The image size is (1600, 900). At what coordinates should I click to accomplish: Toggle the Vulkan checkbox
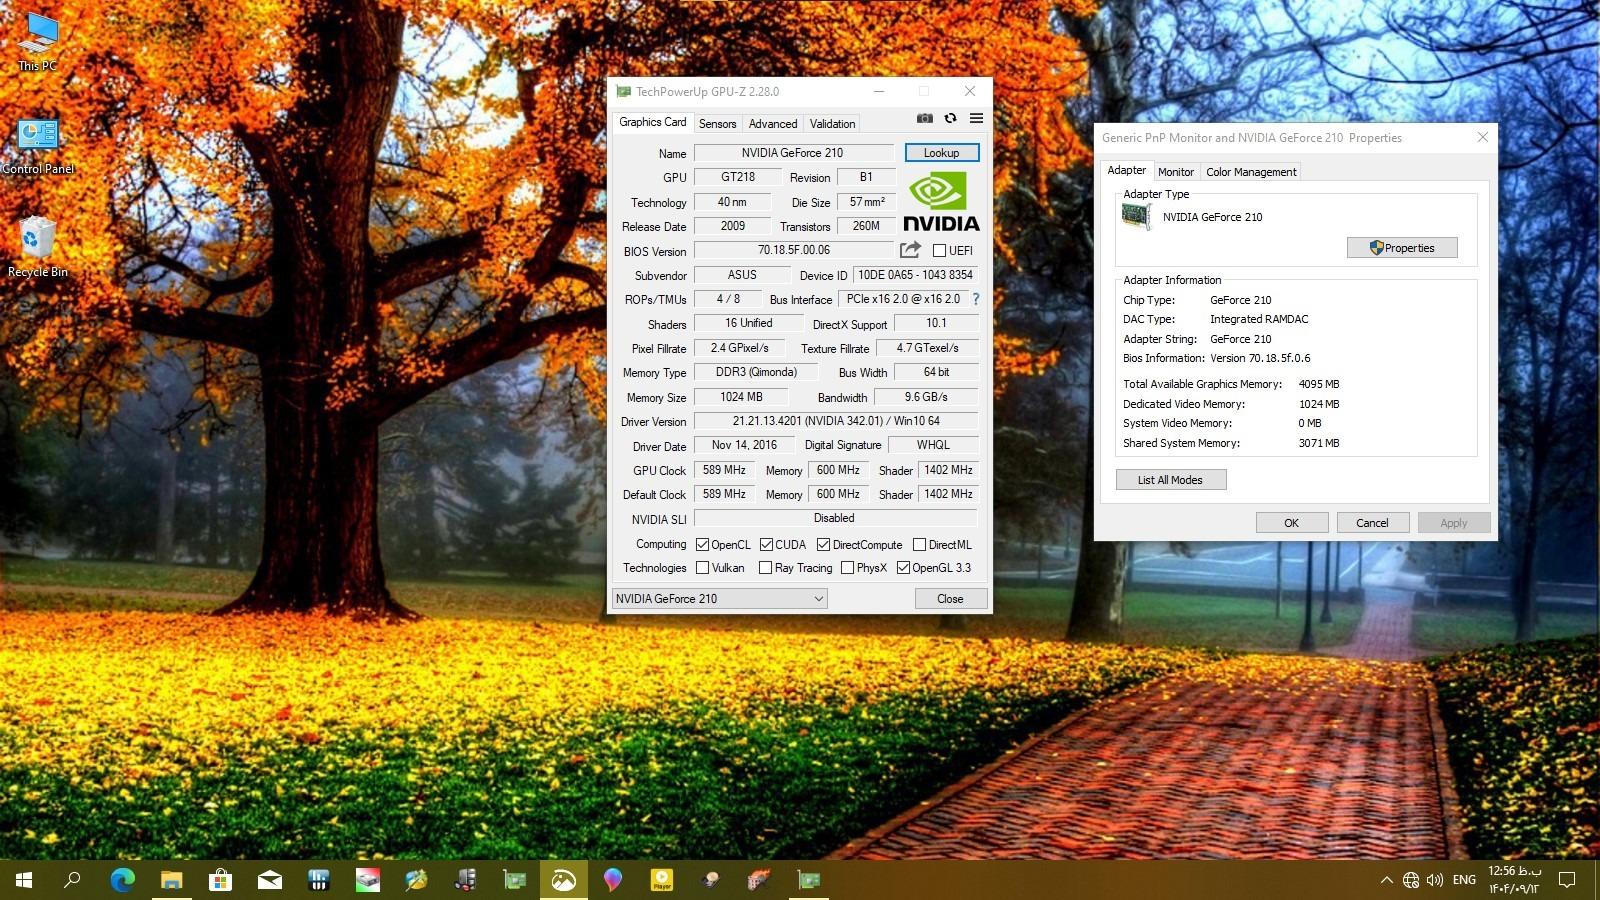703,568
